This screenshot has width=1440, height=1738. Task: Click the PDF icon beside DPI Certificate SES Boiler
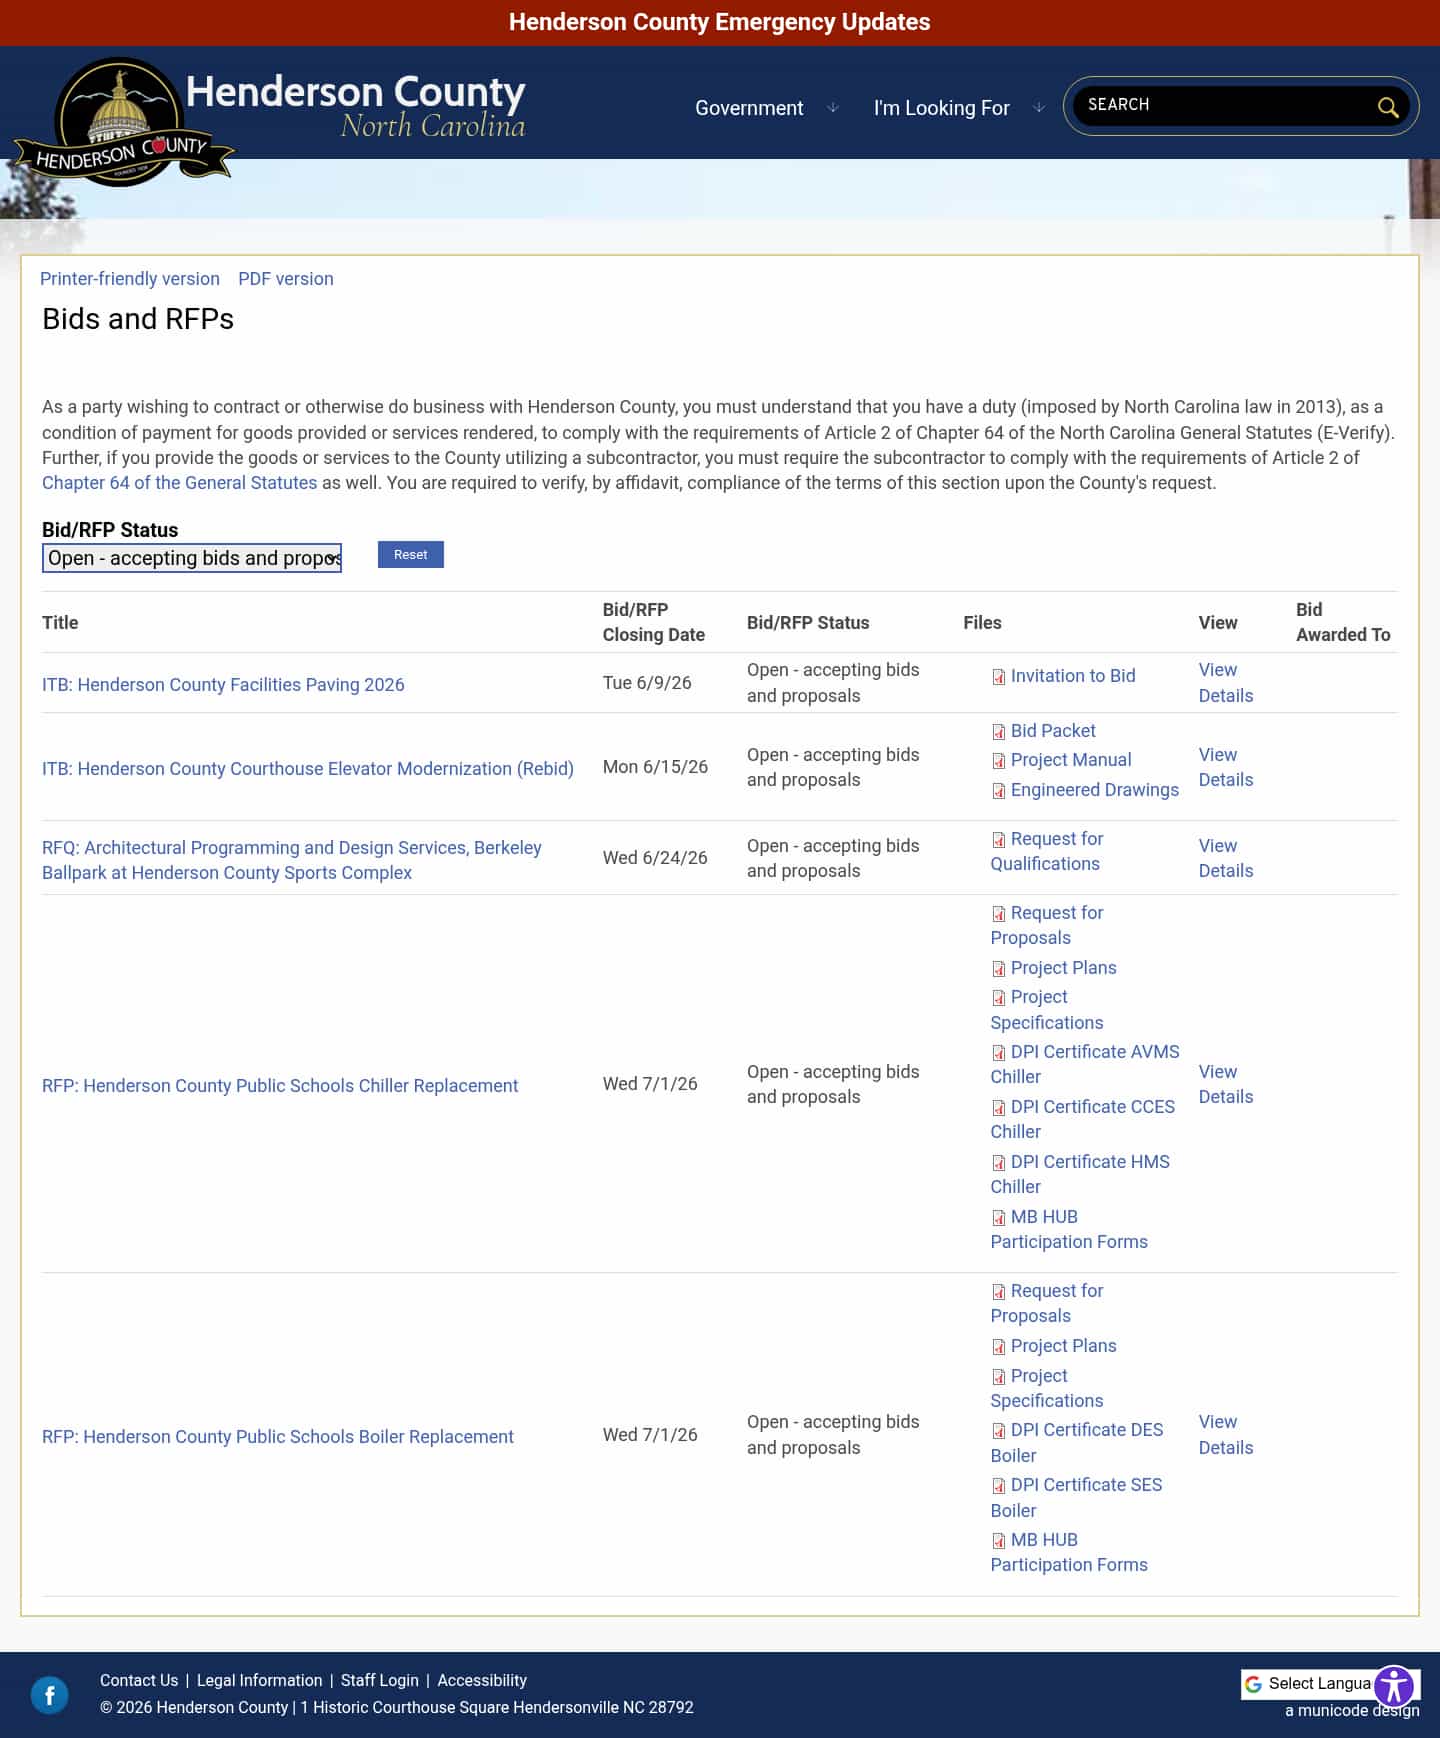998,1486
